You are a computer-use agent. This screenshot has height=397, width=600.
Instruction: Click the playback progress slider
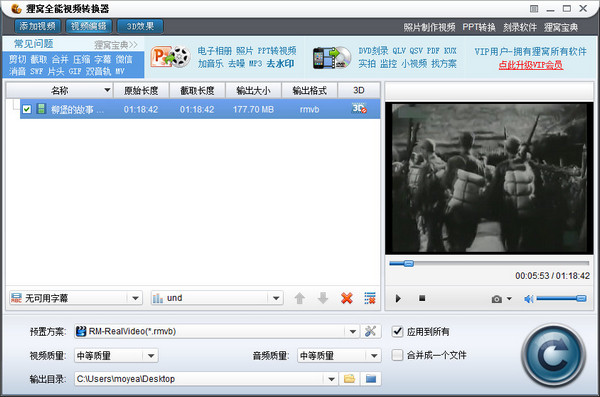(489, 263)
